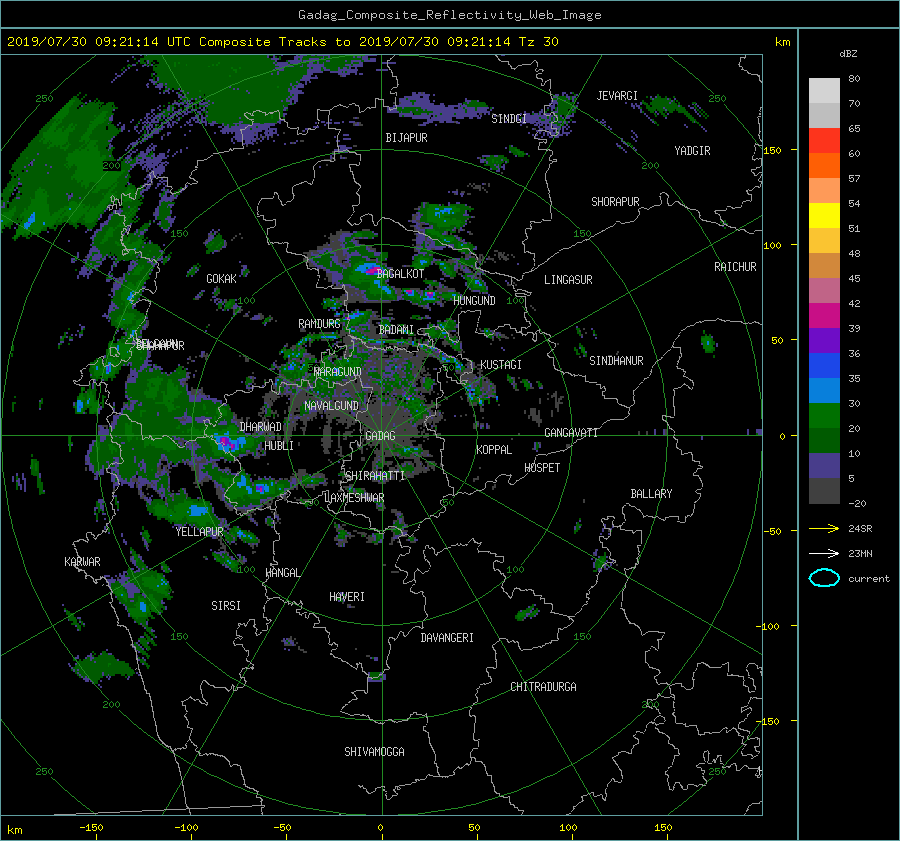Click the BALLARY label on the map
Viewport: 900px width, 841px height.
(651, 494)
